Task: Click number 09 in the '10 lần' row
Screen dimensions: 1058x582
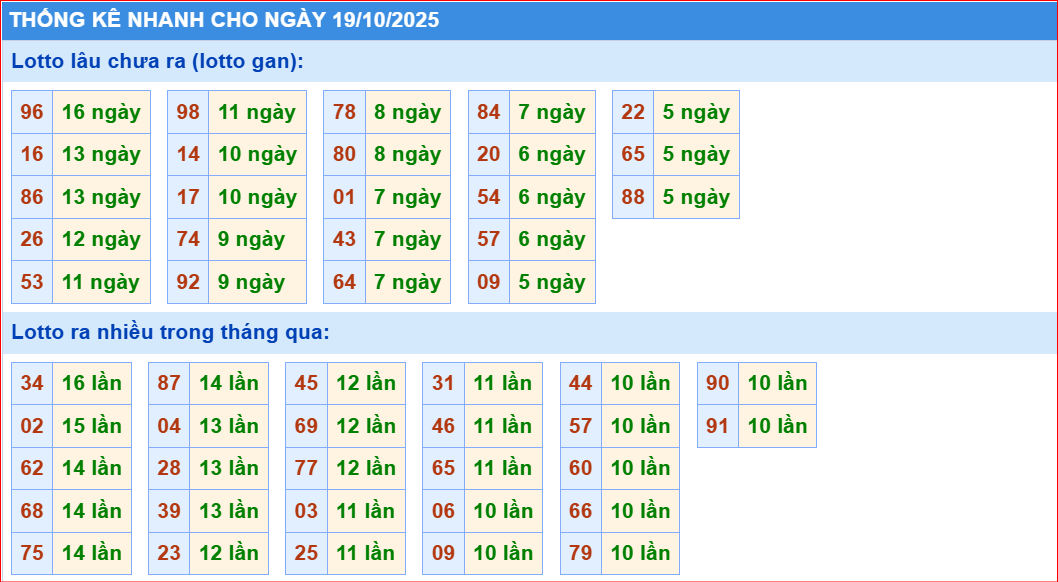Action: pyautogui.click(x=443, y=553)
